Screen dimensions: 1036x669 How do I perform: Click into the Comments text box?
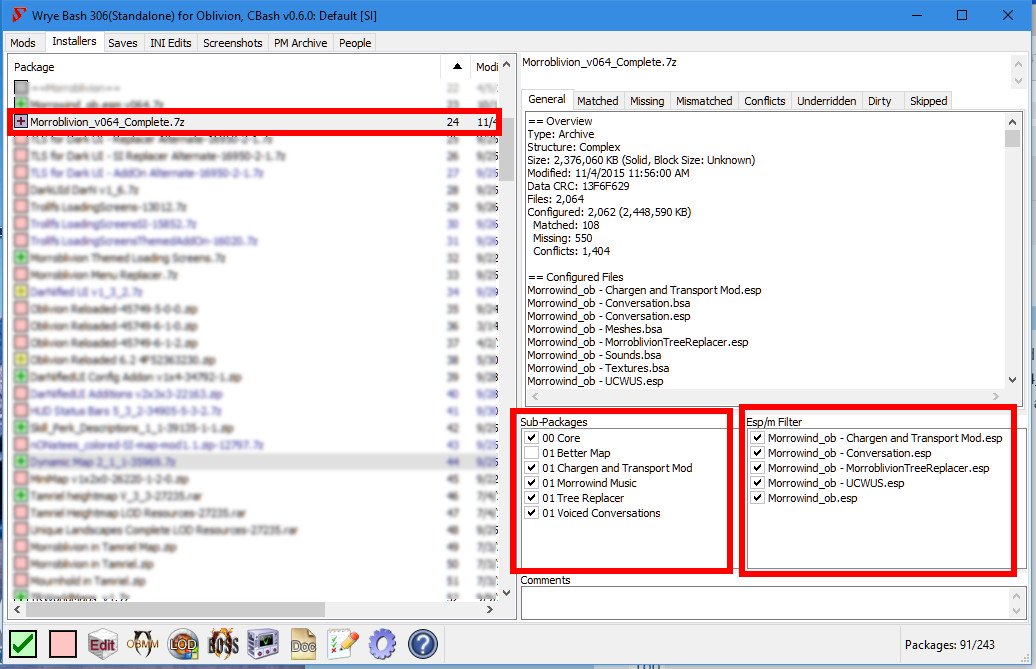pyautogui.click(x=765, y=602)
